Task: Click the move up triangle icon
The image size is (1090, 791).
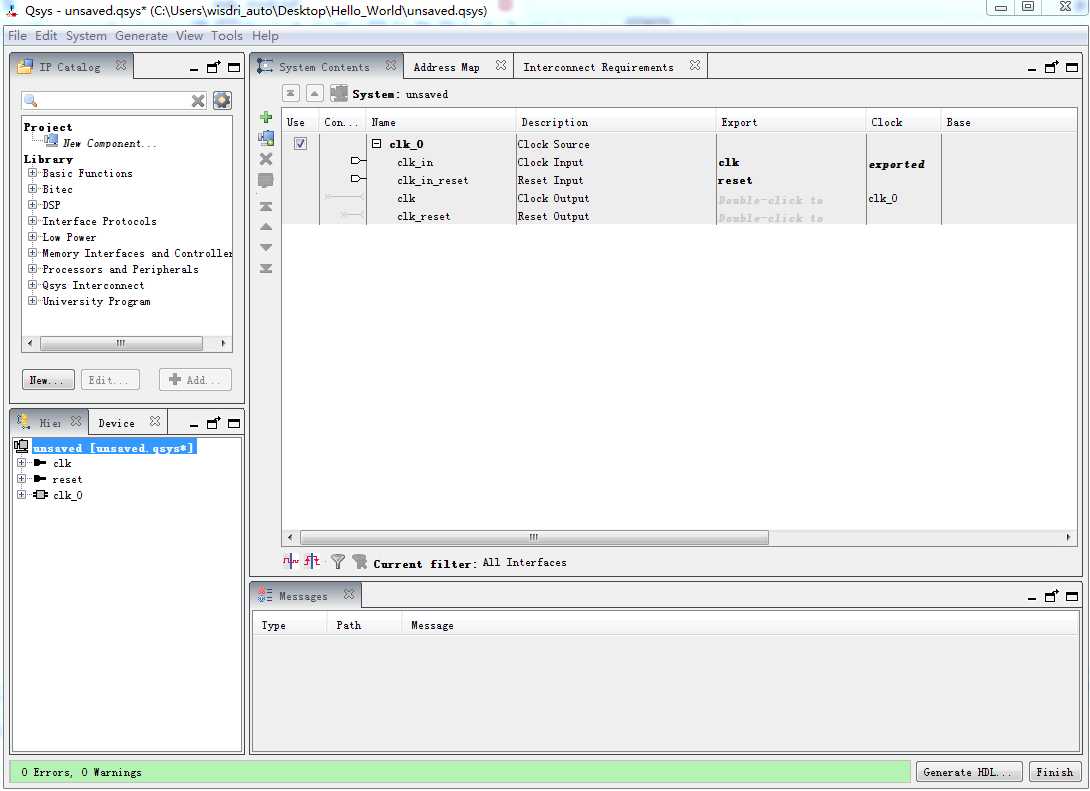Action: pyautogui.click(x=266, y=227)
